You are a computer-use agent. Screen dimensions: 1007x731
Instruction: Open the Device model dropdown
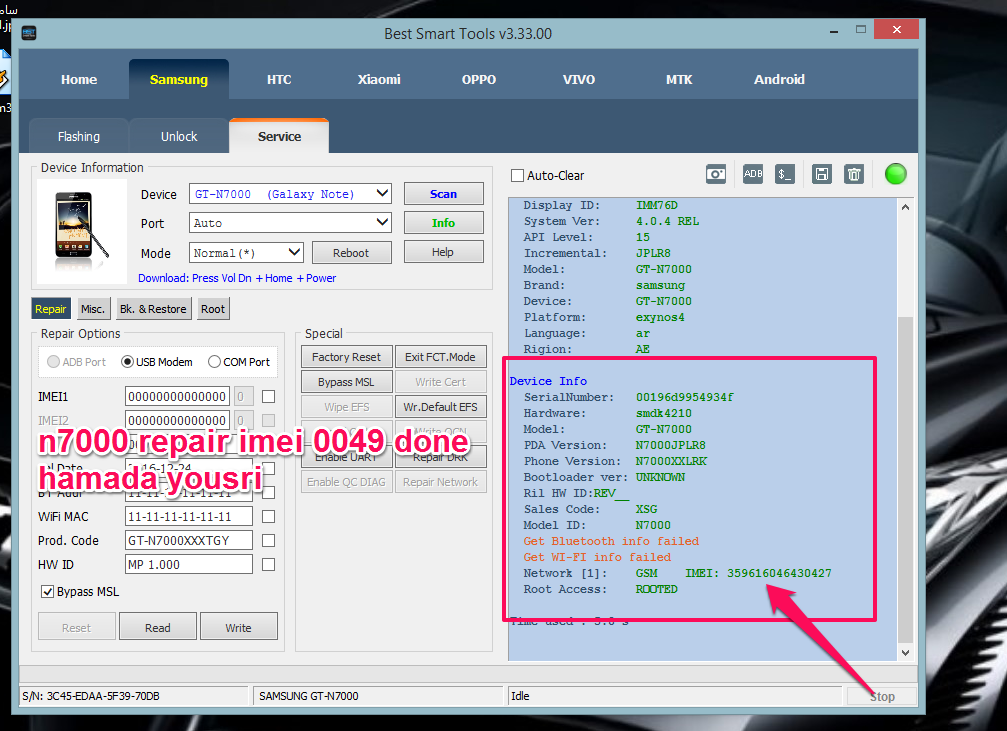click(290, 194)
